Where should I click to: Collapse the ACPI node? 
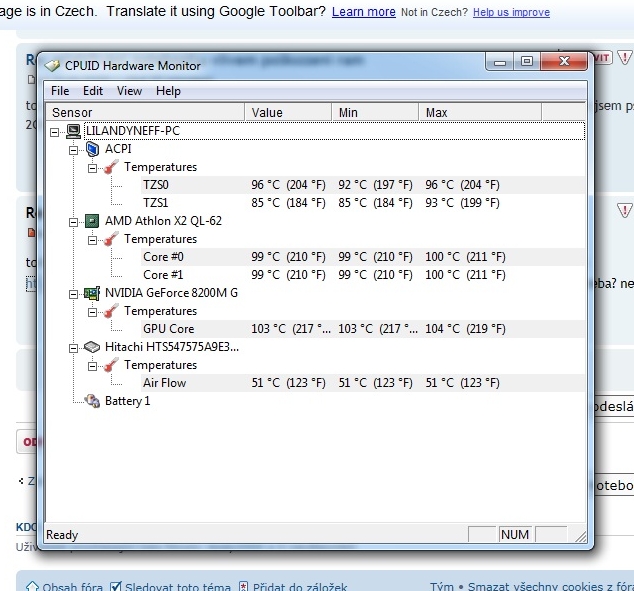tap(74, 150)
